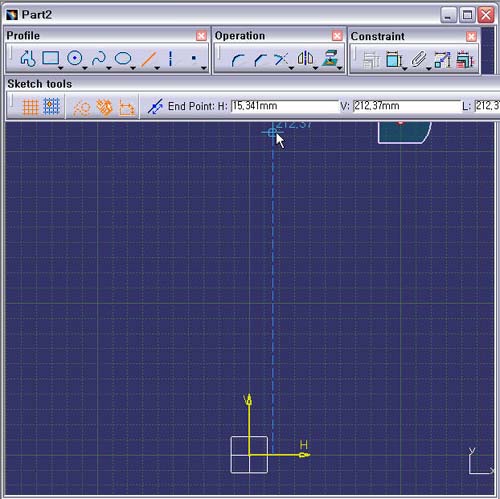The image size is (500, 499).
Task: Click the V coordinate value field
Action: [406, 106]
